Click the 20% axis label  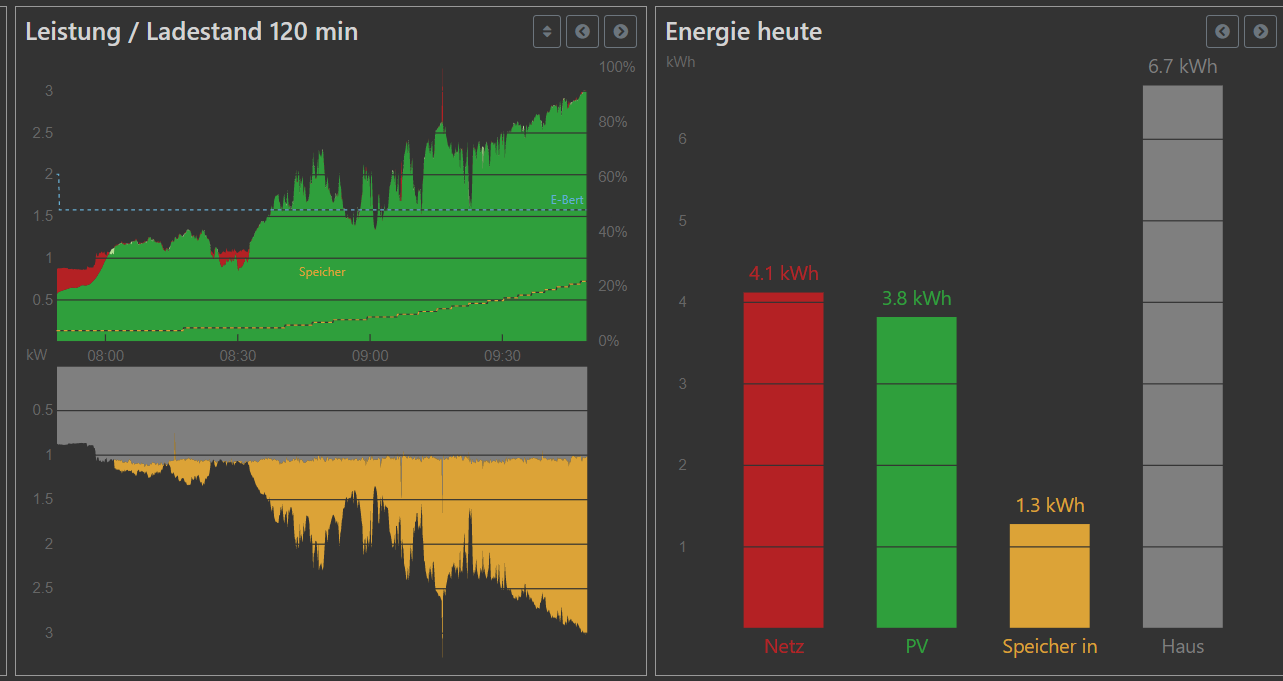point(613,286)
